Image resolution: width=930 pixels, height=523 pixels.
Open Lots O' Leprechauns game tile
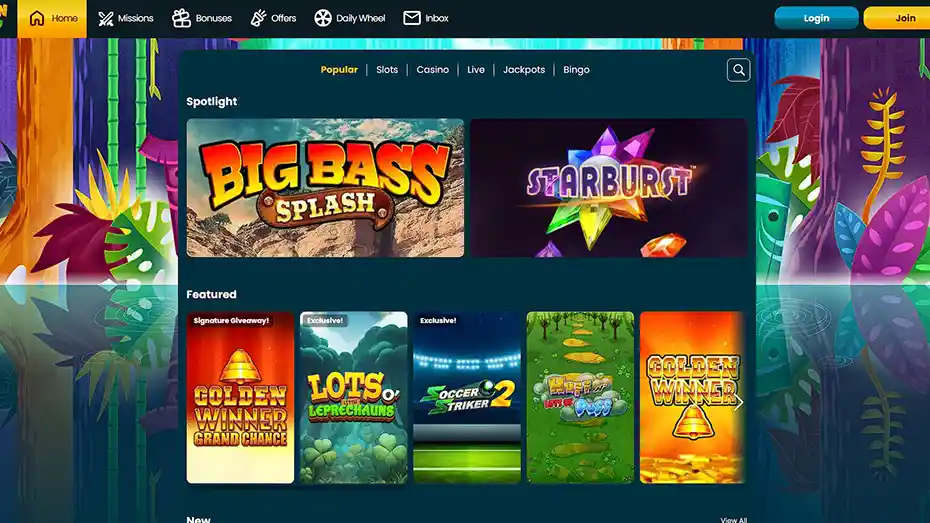353,397
